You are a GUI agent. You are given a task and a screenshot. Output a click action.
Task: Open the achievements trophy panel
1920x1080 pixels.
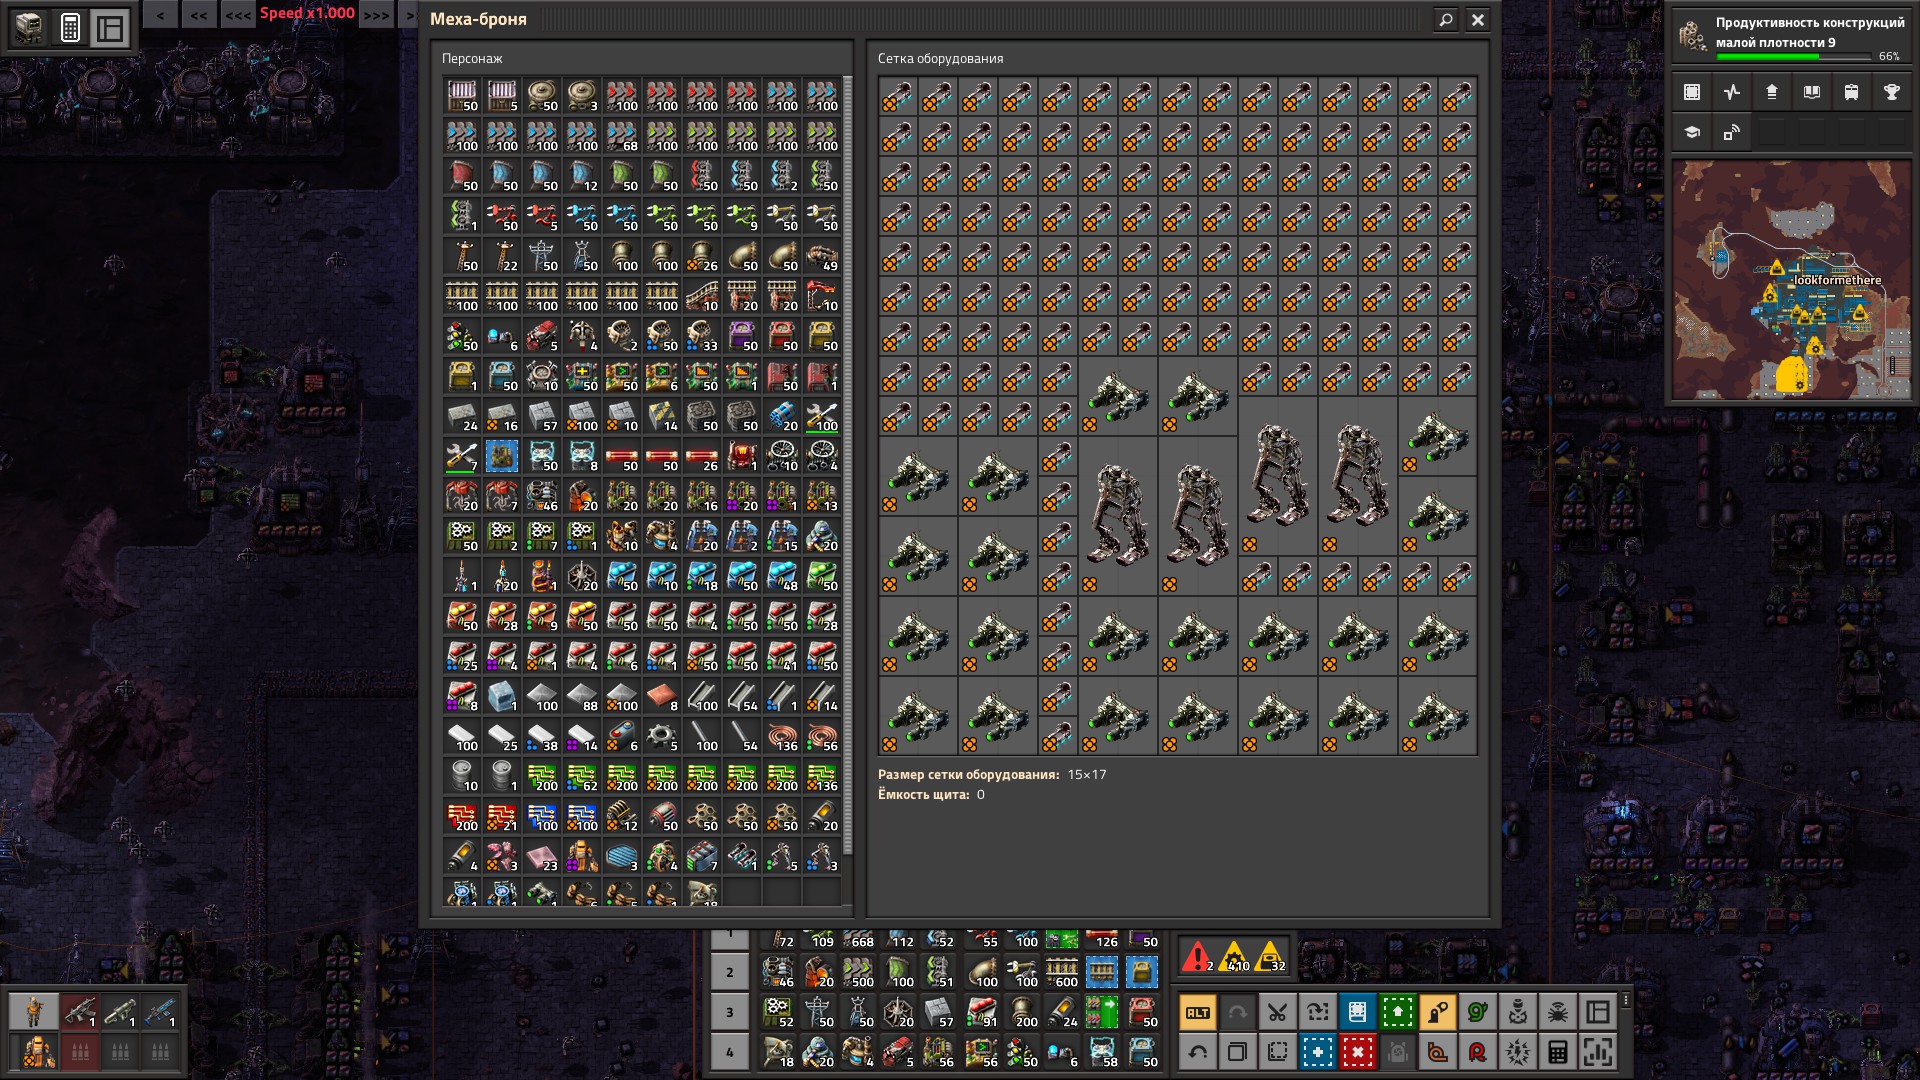point(1891,92)
